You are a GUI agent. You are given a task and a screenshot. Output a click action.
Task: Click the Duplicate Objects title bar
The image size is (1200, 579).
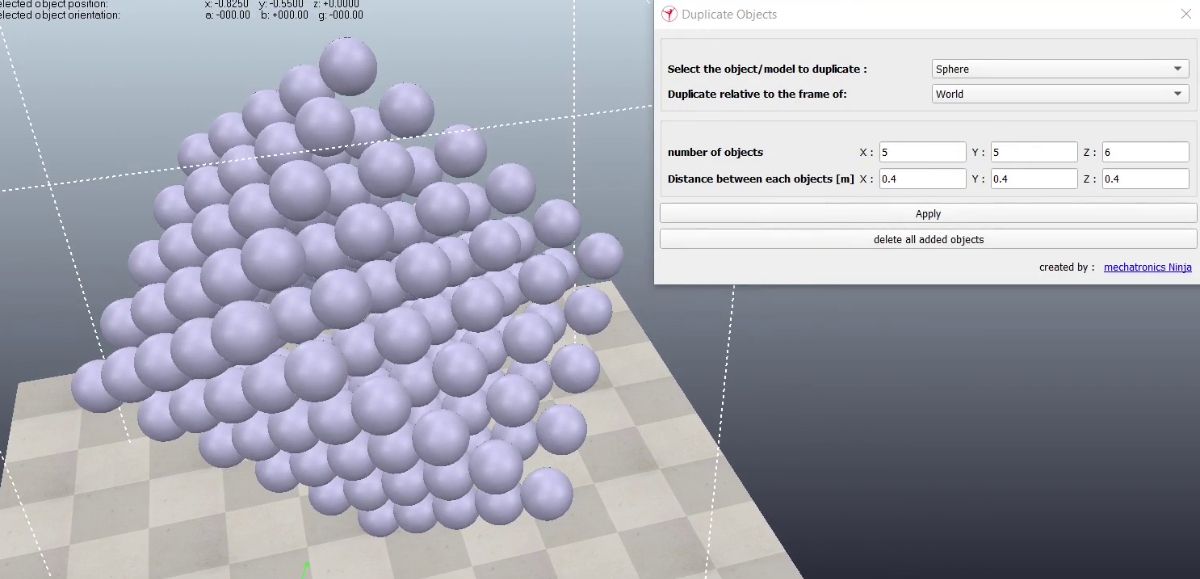(x=900, y=14)
